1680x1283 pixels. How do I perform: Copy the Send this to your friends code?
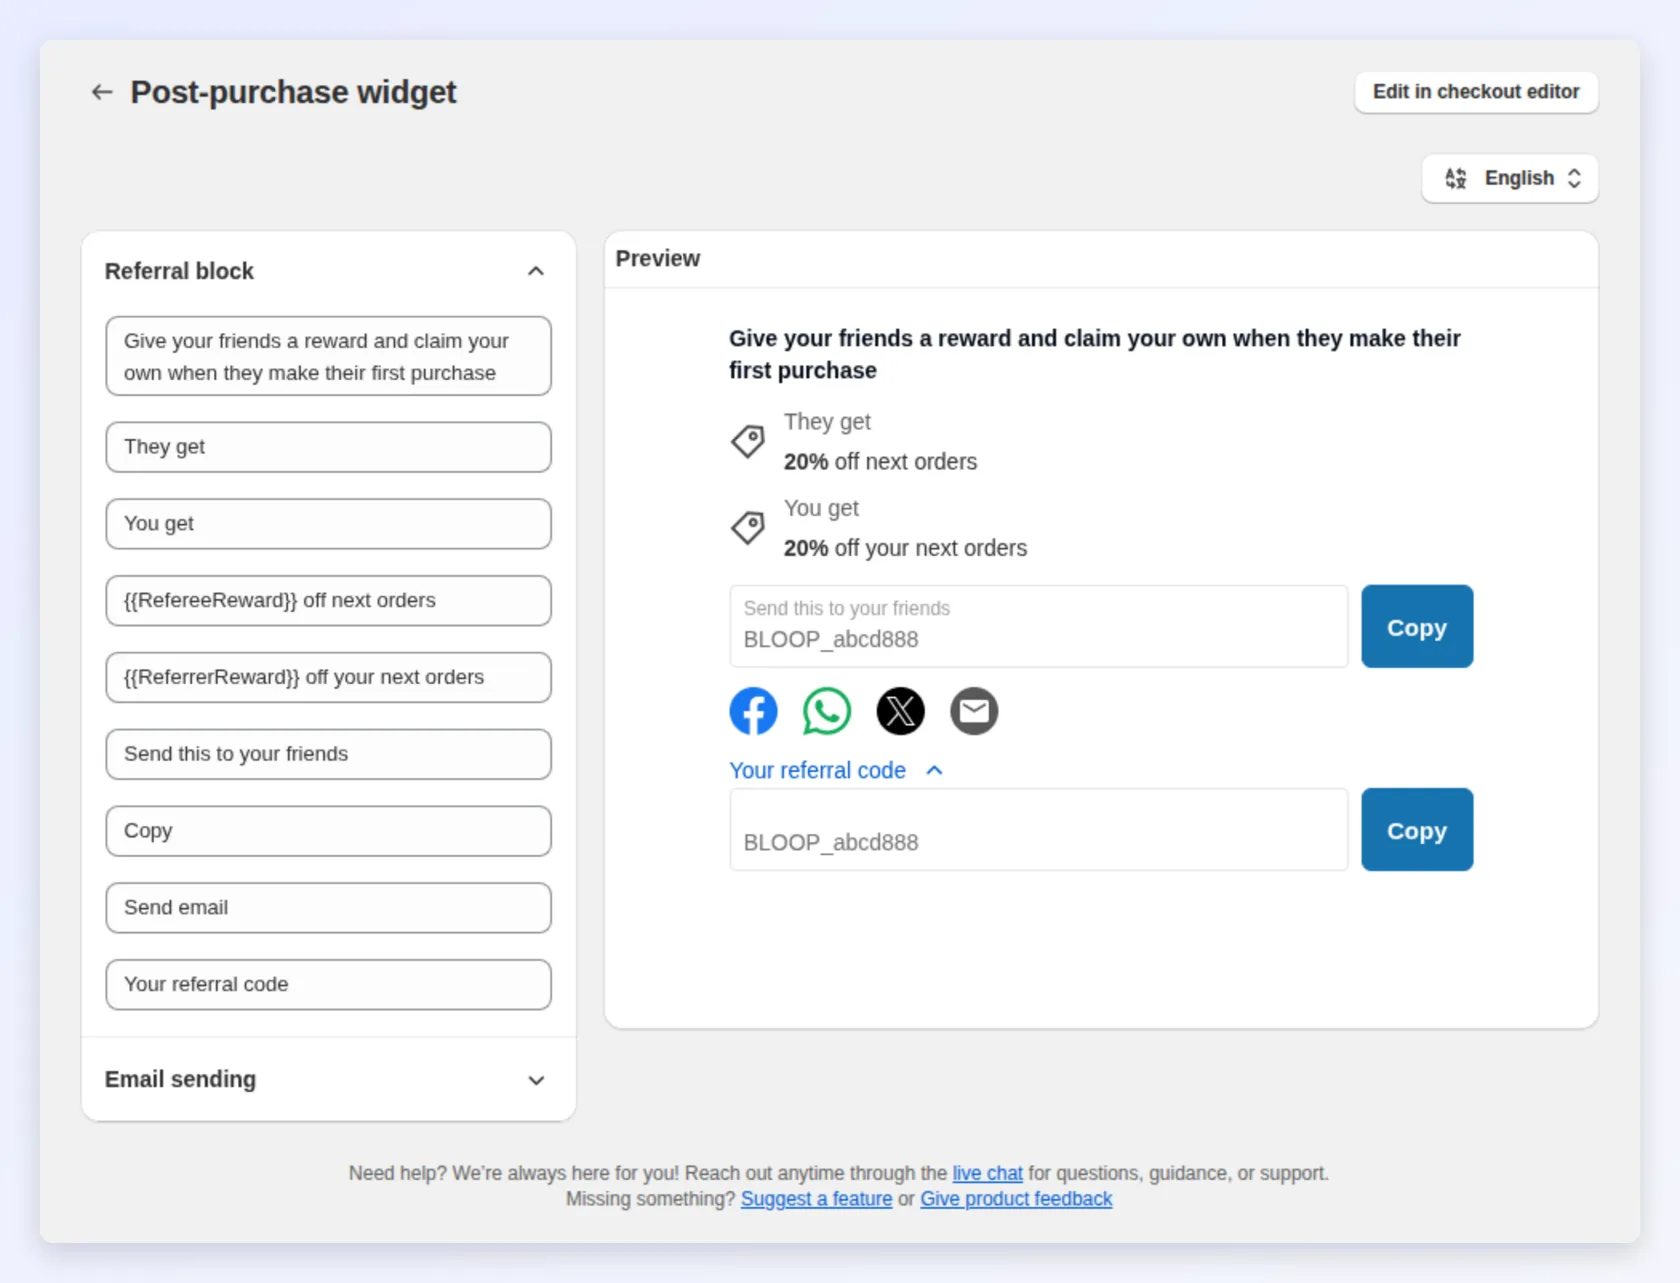click(1417, 627)
